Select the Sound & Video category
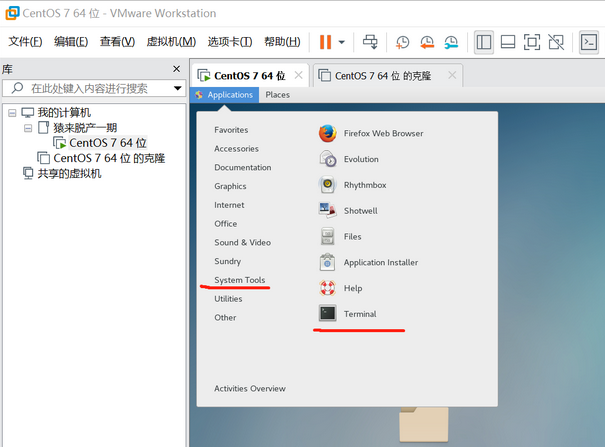This screenshot has height=447, width=605. pyautogui.click(x=242, y=243)
